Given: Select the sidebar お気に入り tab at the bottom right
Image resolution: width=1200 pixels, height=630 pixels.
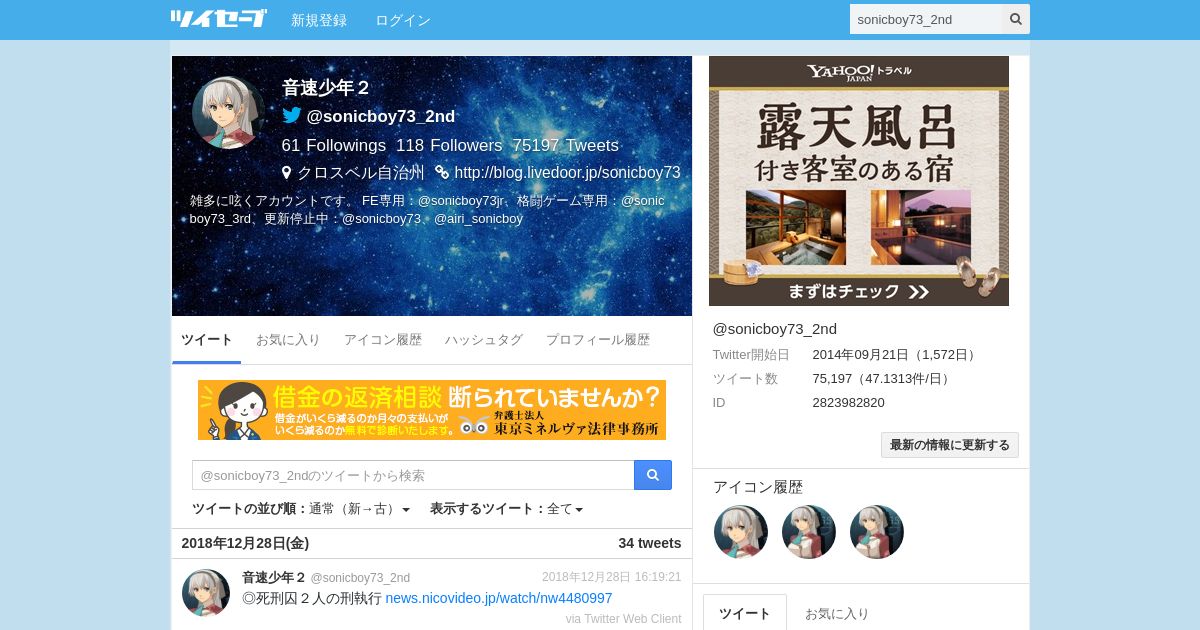Looking at the screenshot, I should point(837,613).
